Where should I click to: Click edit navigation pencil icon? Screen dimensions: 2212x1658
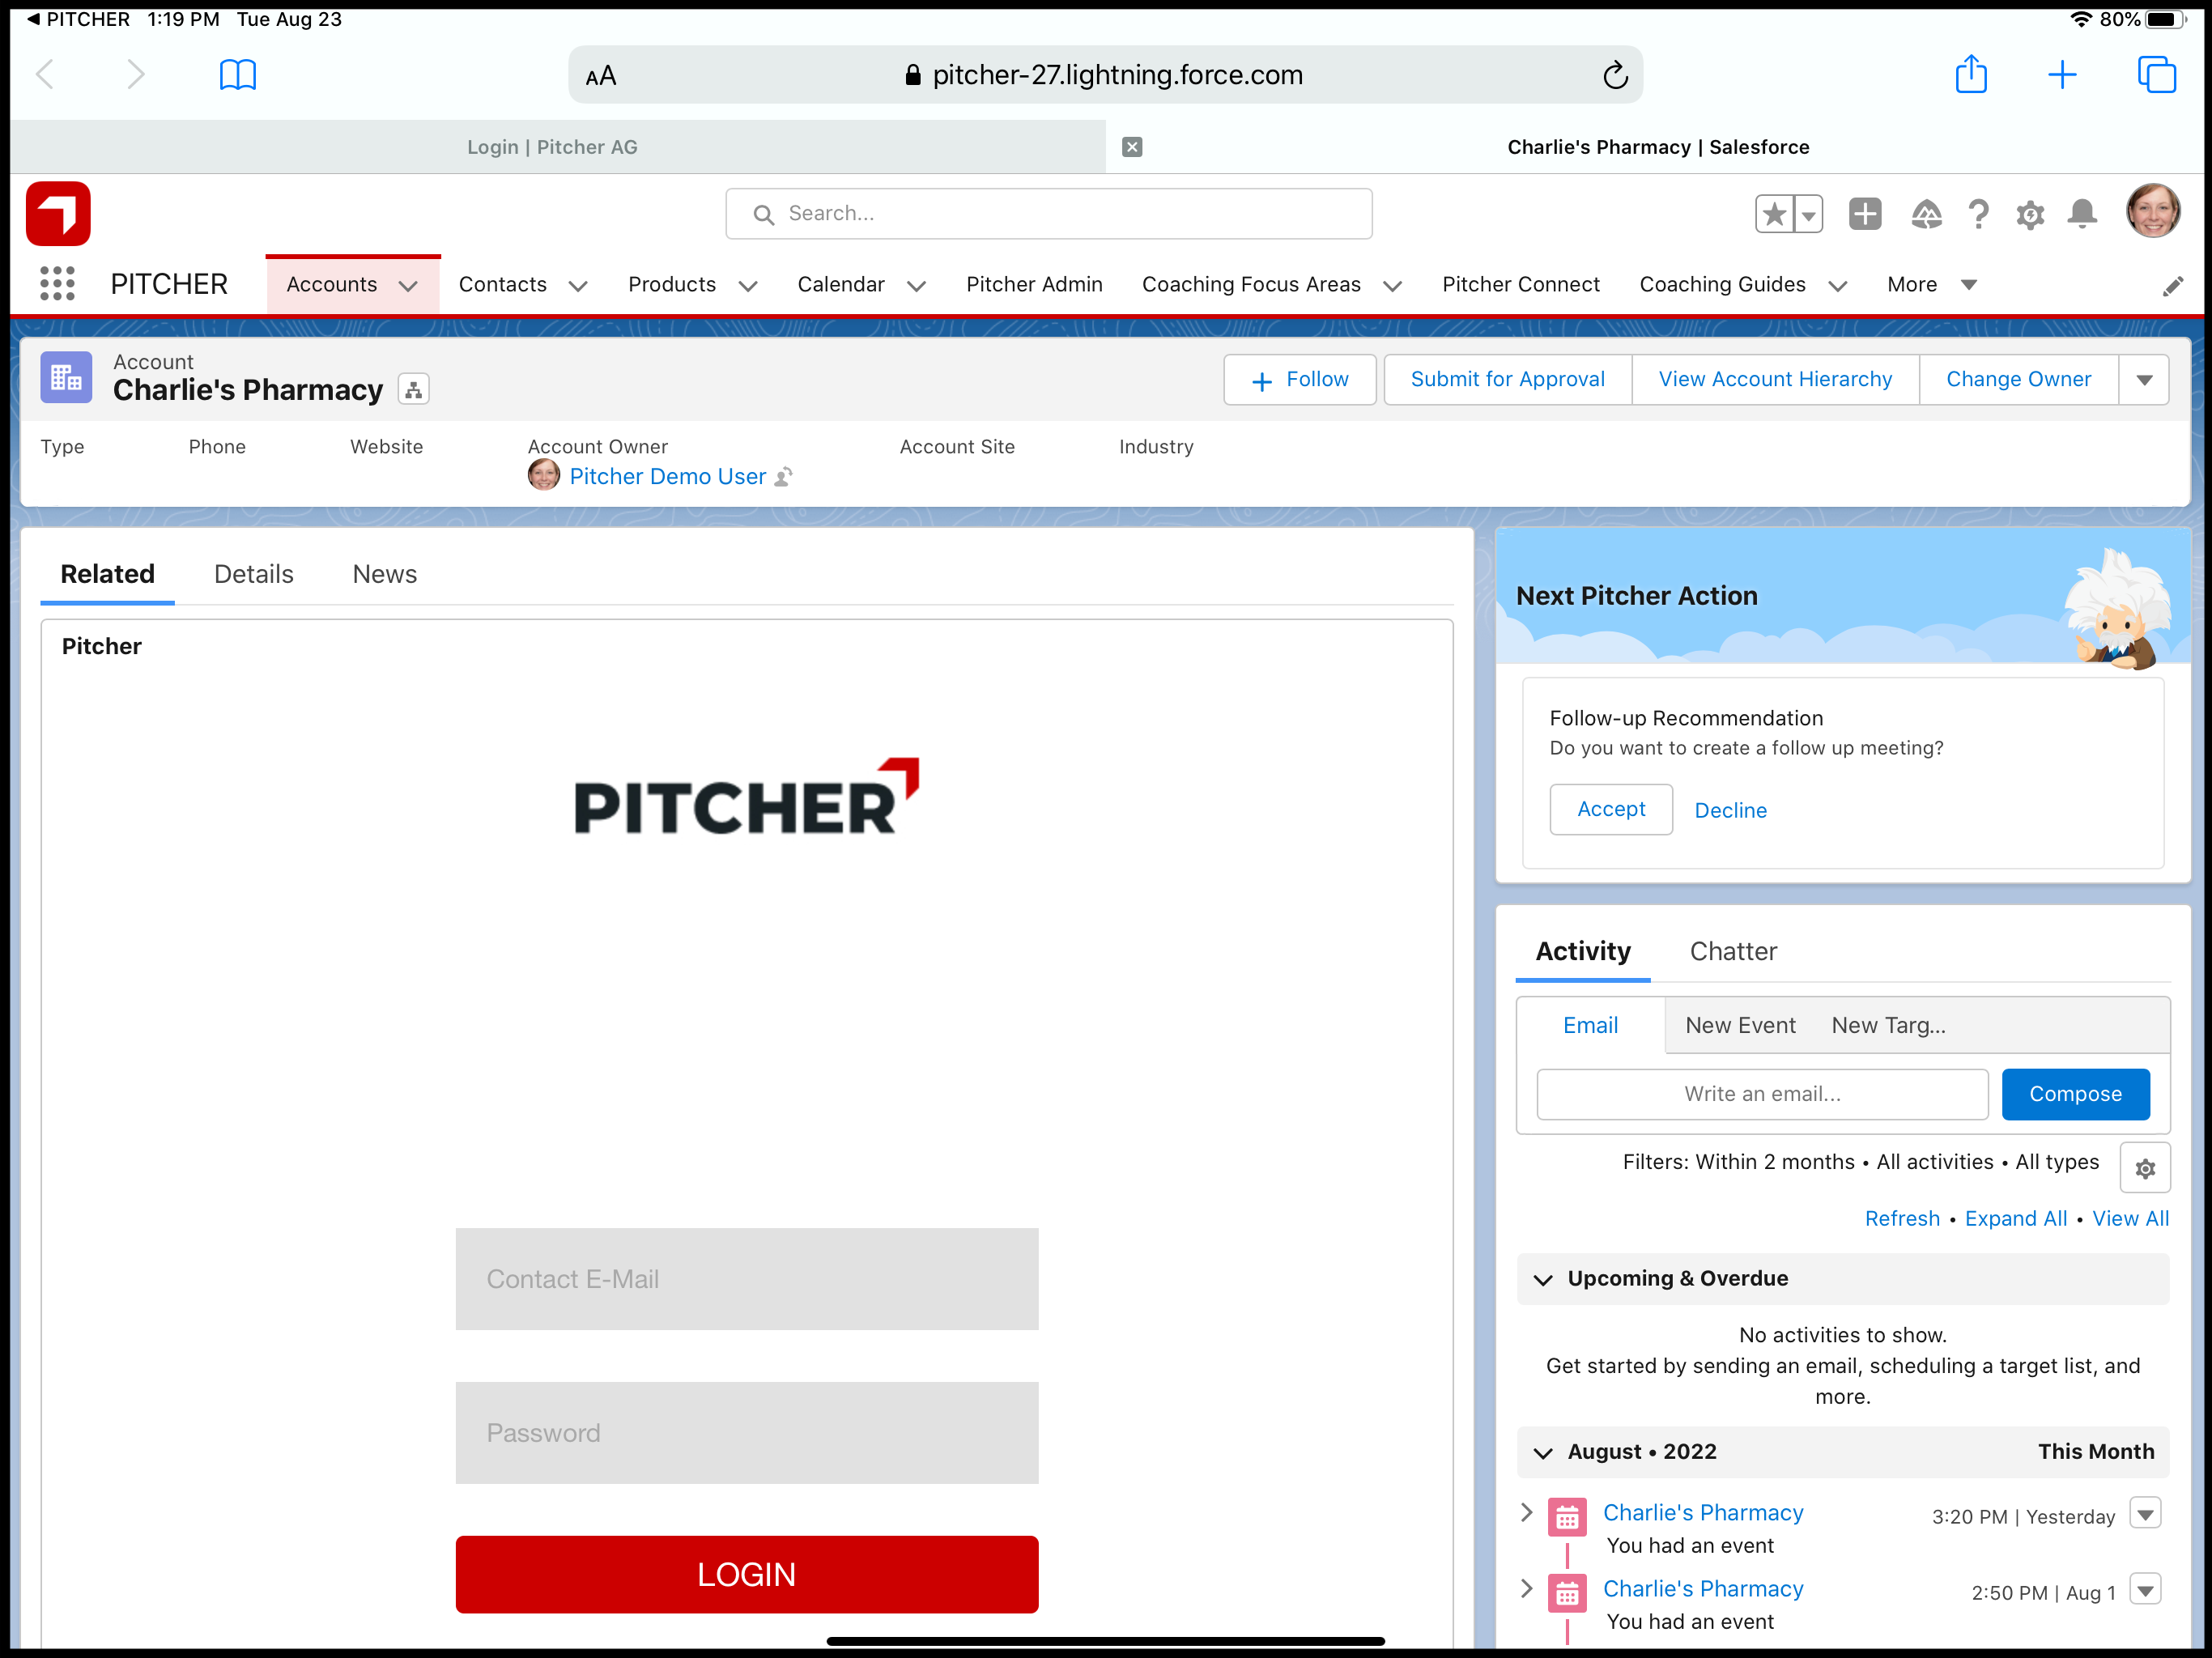tap(2172, 287)
